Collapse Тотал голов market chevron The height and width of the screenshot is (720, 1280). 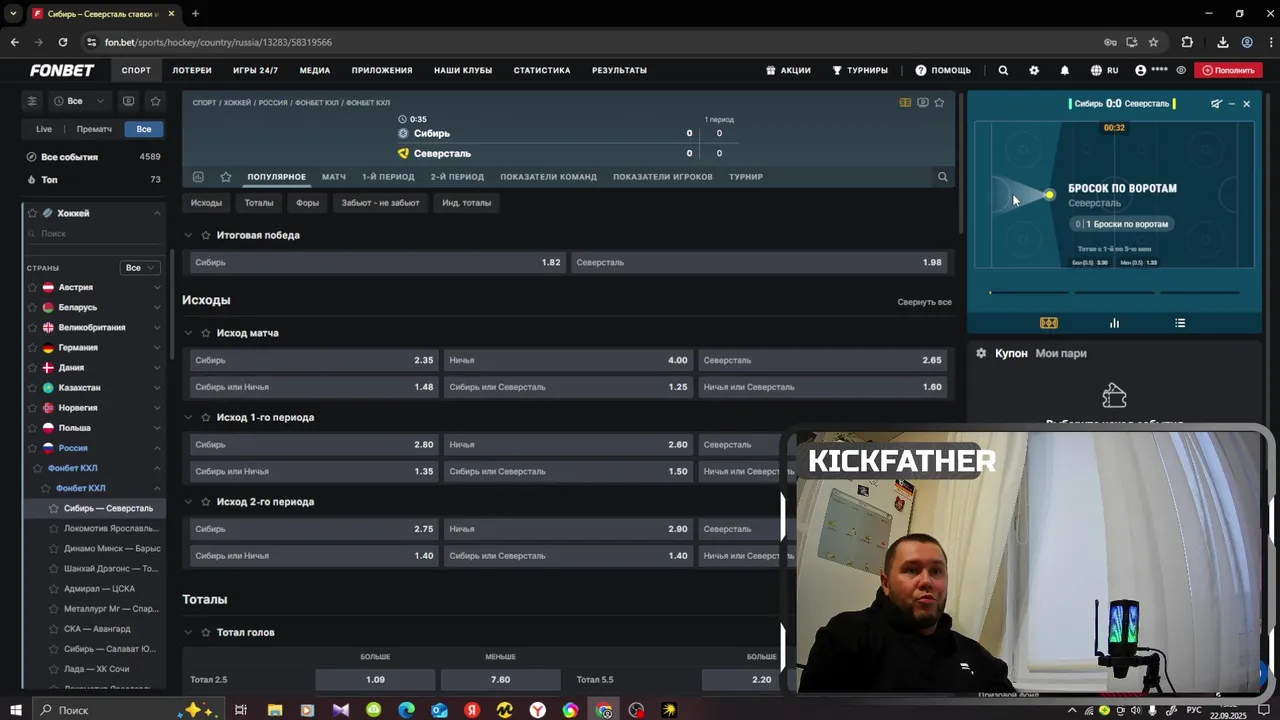(188, 632)
